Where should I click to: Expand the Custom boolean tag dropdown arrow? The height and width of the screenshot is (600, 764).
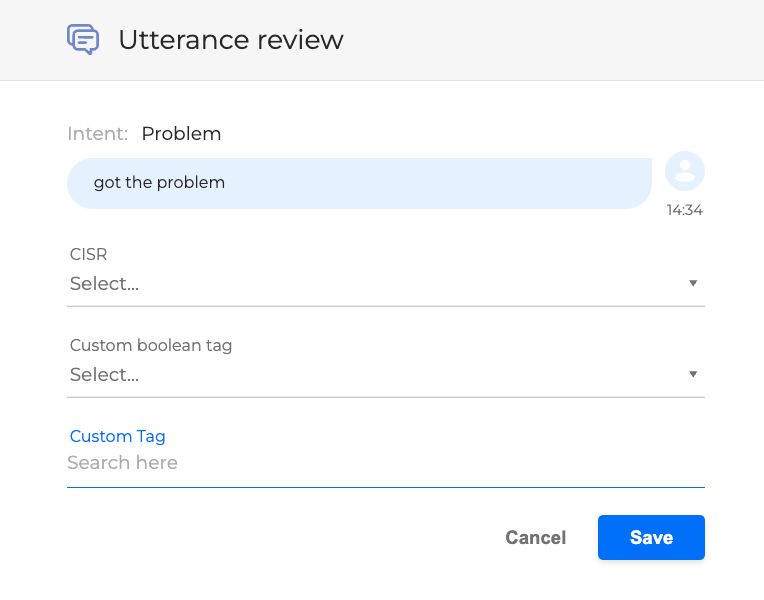693,375
